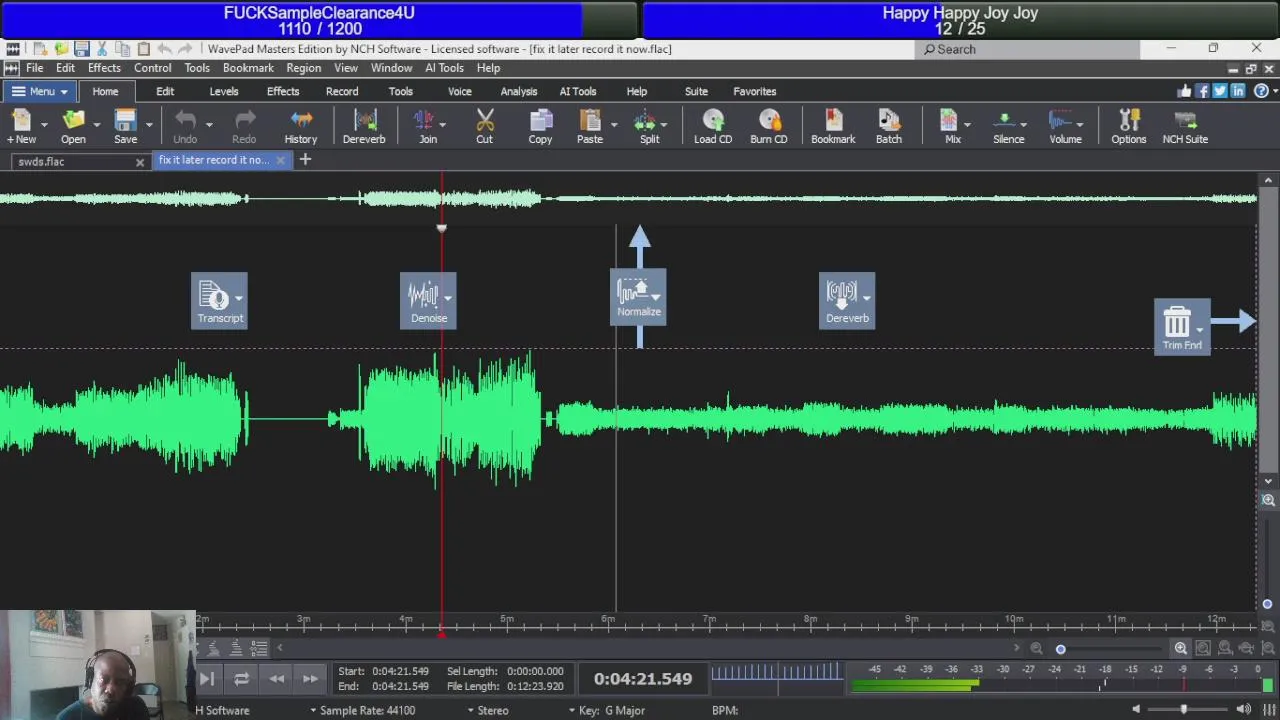Click the LinkedIn share icon
Screen dimensions: 1280x720
click(1238, 91)
